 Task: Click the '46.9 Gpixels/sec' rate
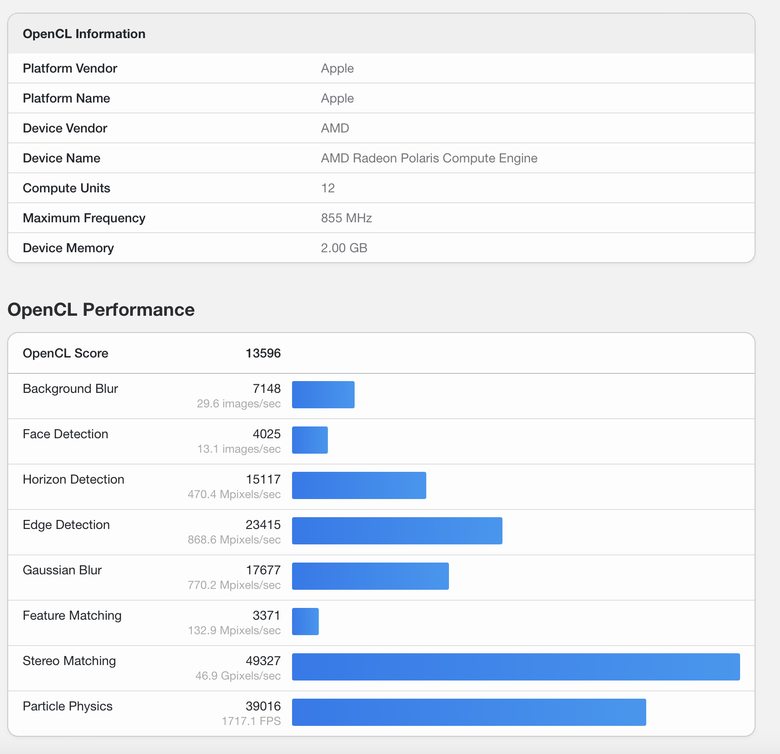coord(238,675)
